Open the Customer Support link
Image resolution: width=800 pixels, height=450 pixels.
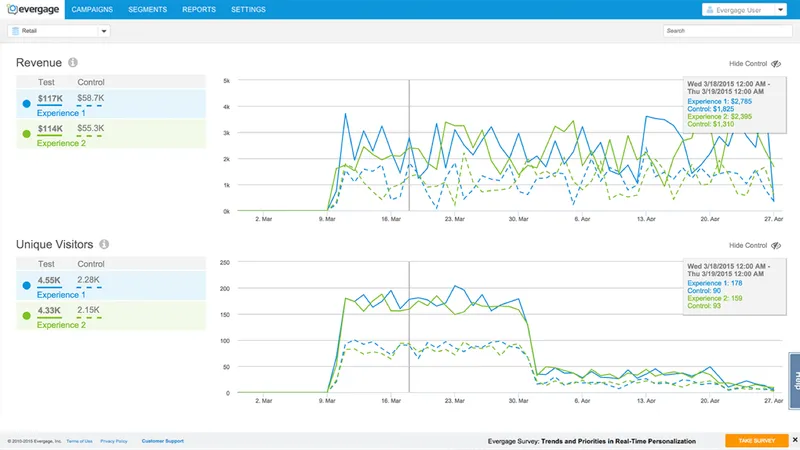pyautogui.click(x=163, y=441)
